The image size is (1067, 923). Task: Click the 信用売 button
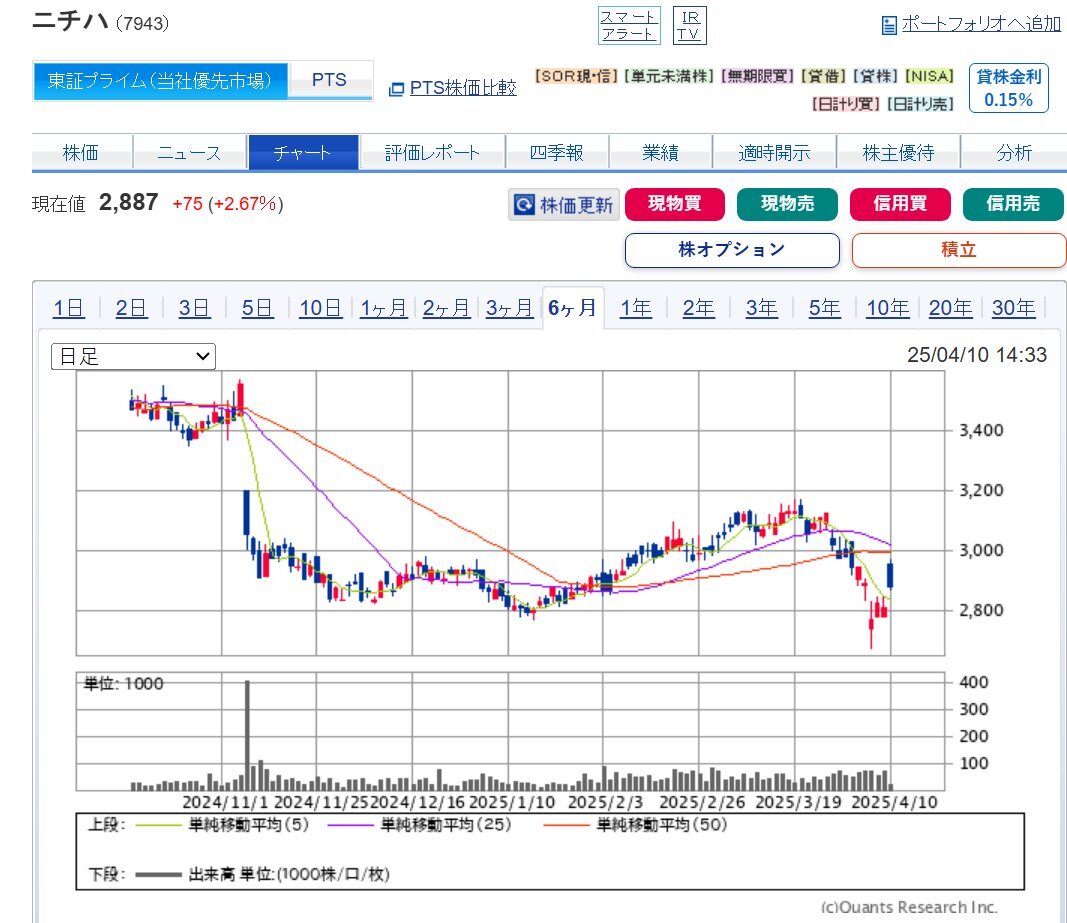[x=1013, y=204]
